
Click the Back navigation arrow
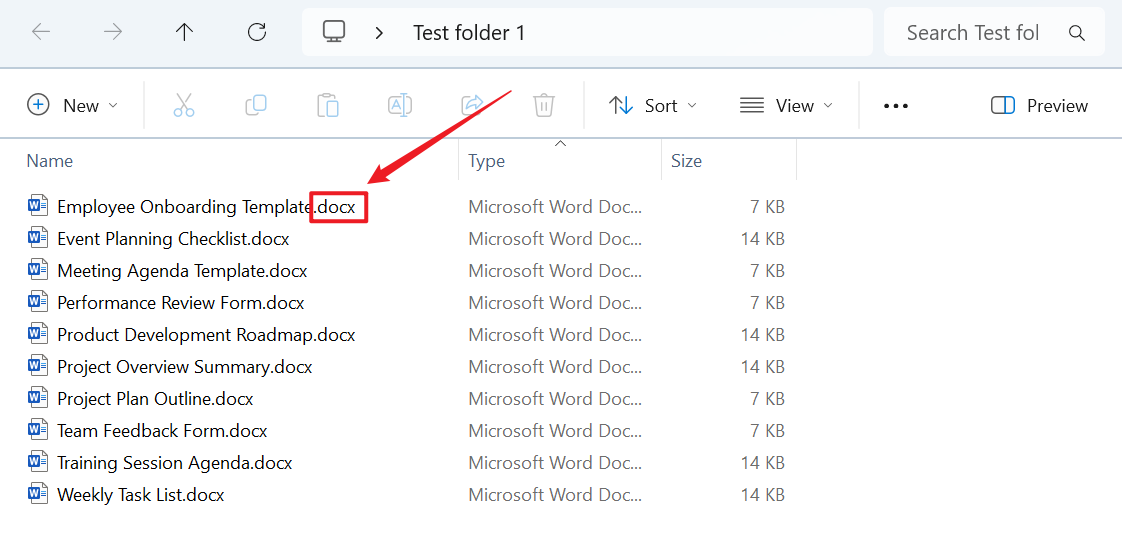(41, 32)
